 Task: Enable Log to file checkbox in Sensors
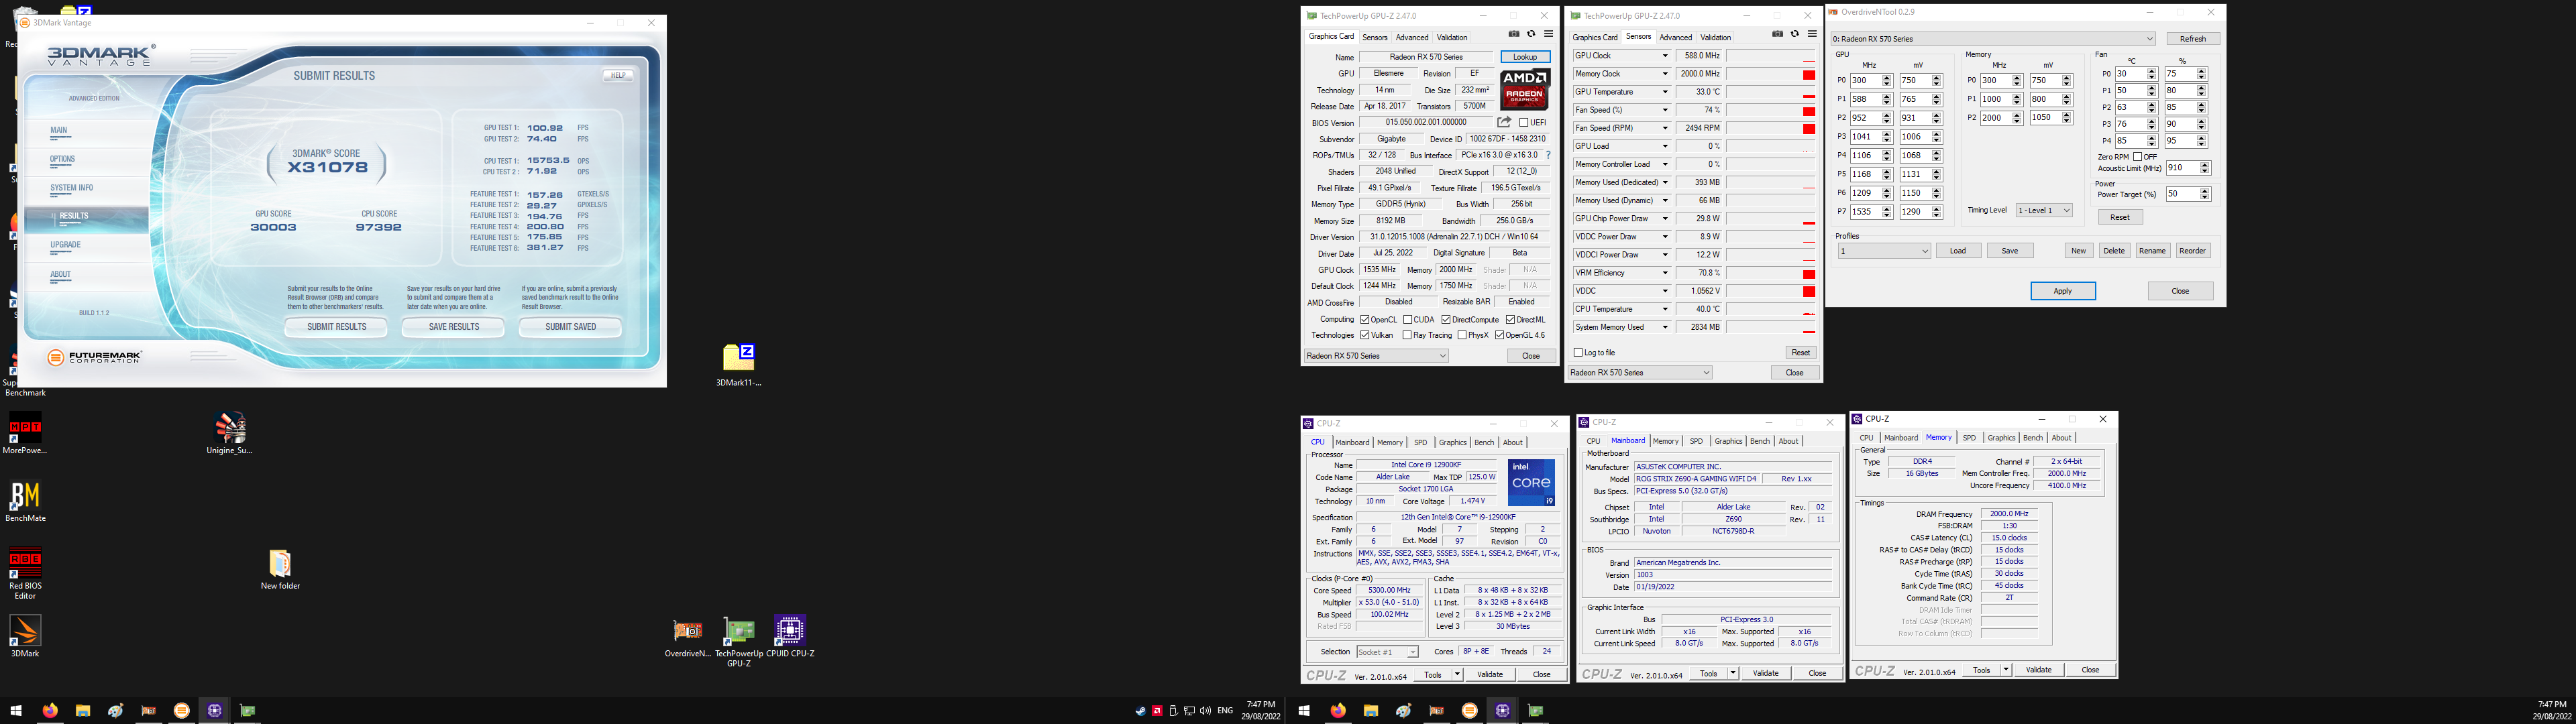tap(1578, 352)
